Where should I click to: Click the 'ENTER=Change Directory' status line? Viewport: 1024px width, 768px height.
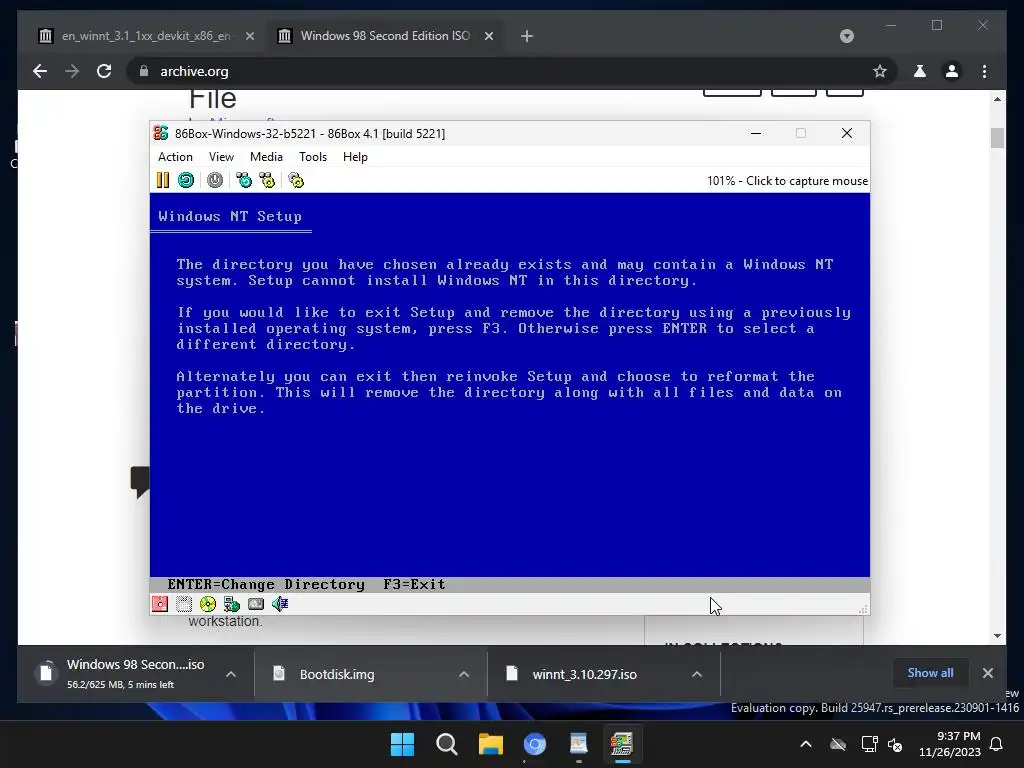(266, 584)
